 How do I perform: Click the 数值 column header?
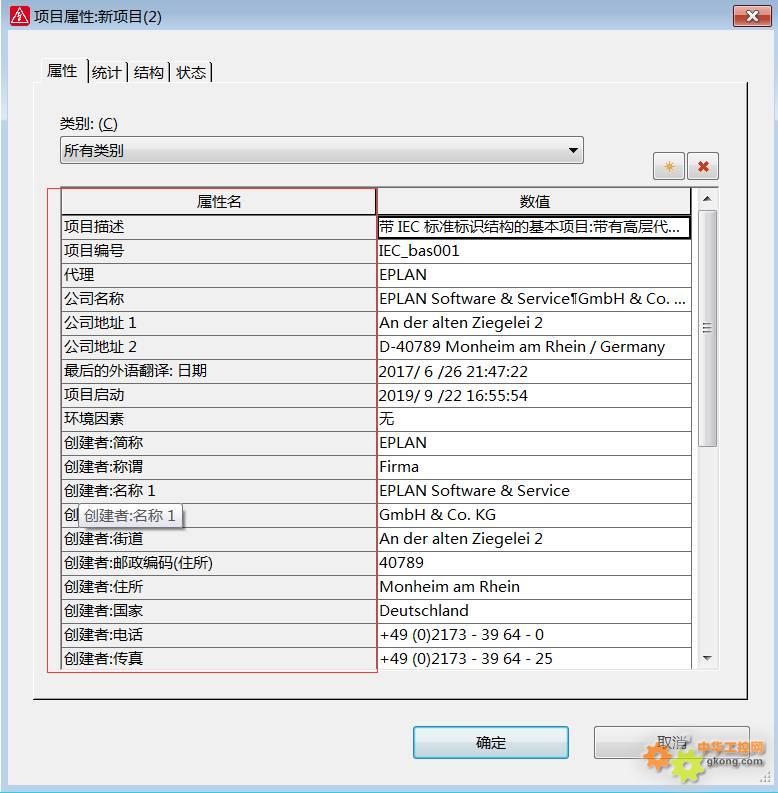point(534,202)
